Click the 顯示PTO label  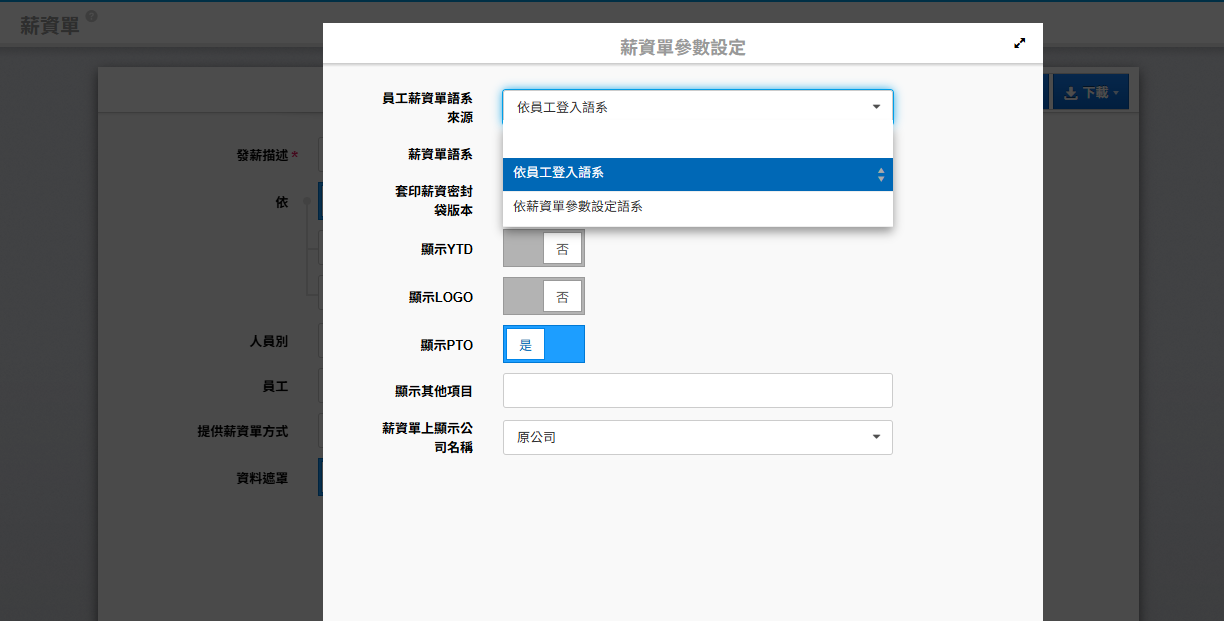[x=447, y=345]
